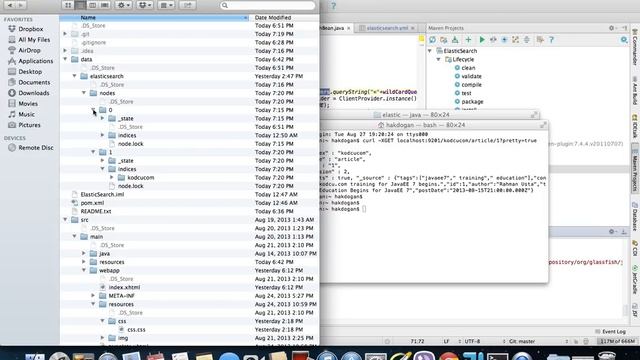The image size is (640, 360).
Task: Open Maven settings icon in toolbar
Action: (x=540, y=40)
